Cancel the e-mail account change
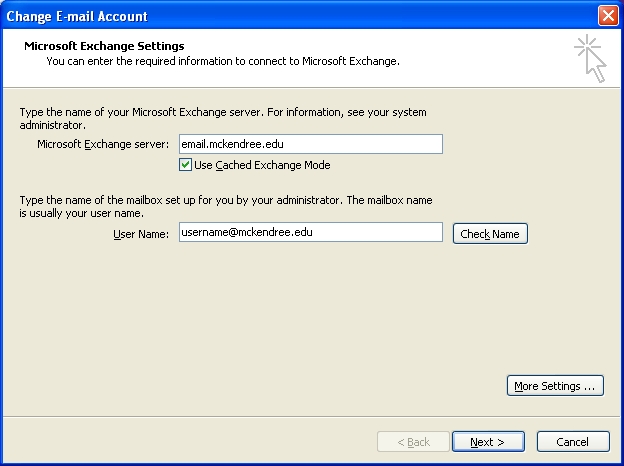The width and height of the screenshot is (624, 466). pyautogui.click(x=573, y=441)
